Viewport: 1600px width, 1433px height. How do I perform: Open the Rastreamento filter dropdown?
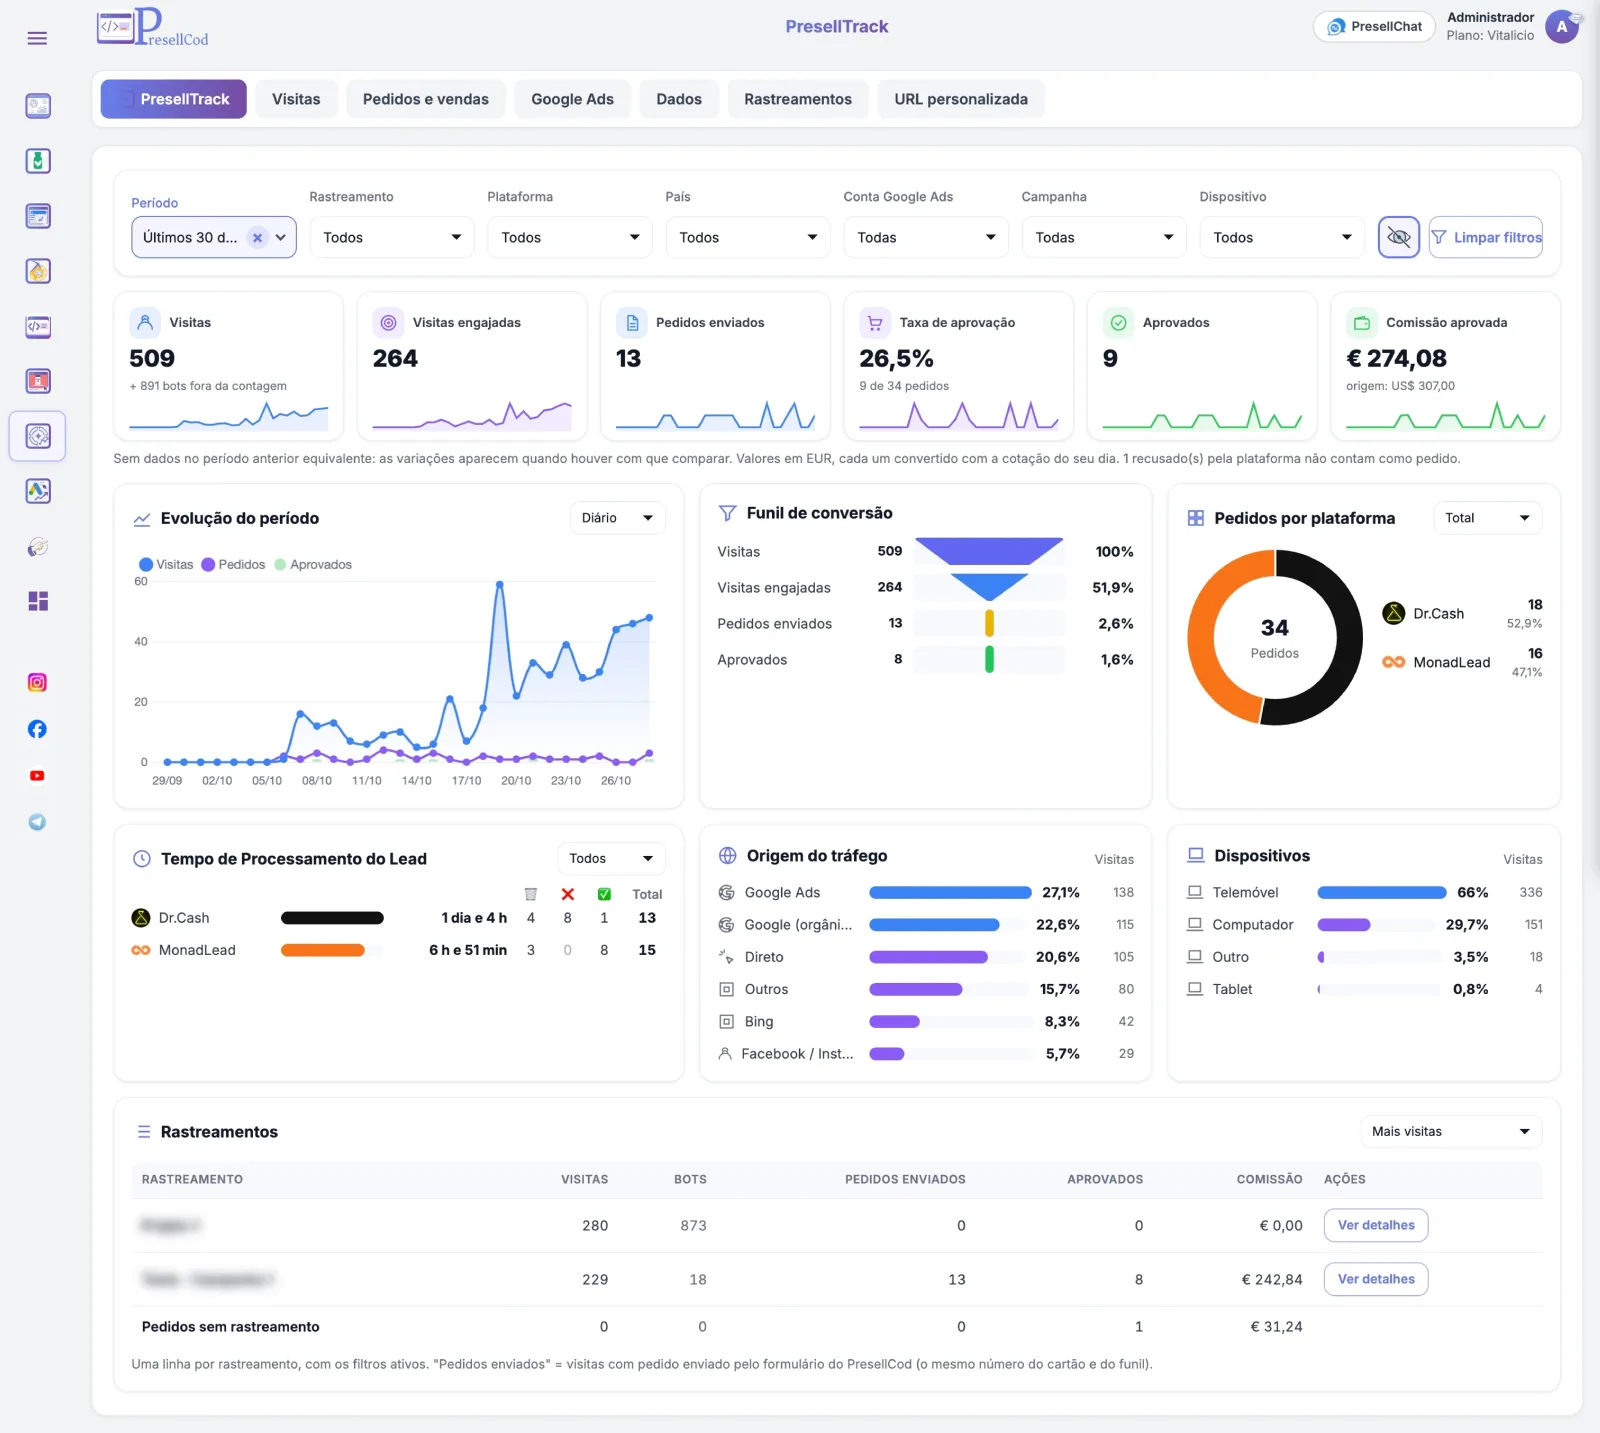[x=391, y=237]
